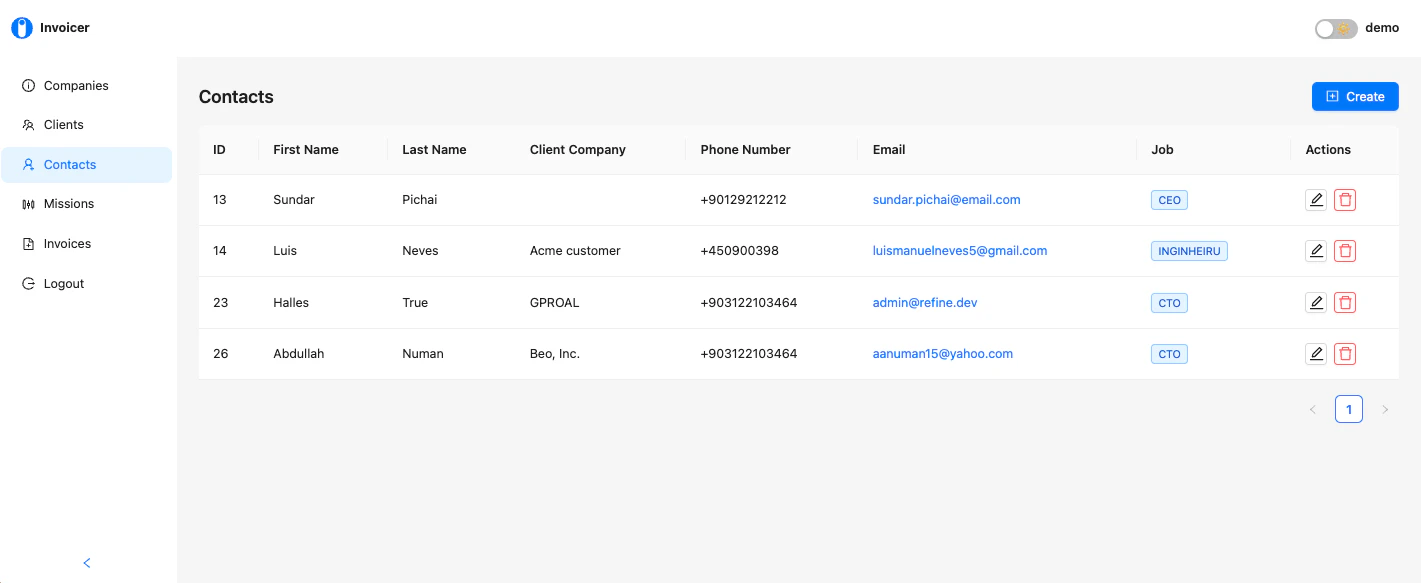The width and height of the screenshot is (1421, 583).
Task: Edit Halles True with the pencil icon
Action: pos(1315,302)
